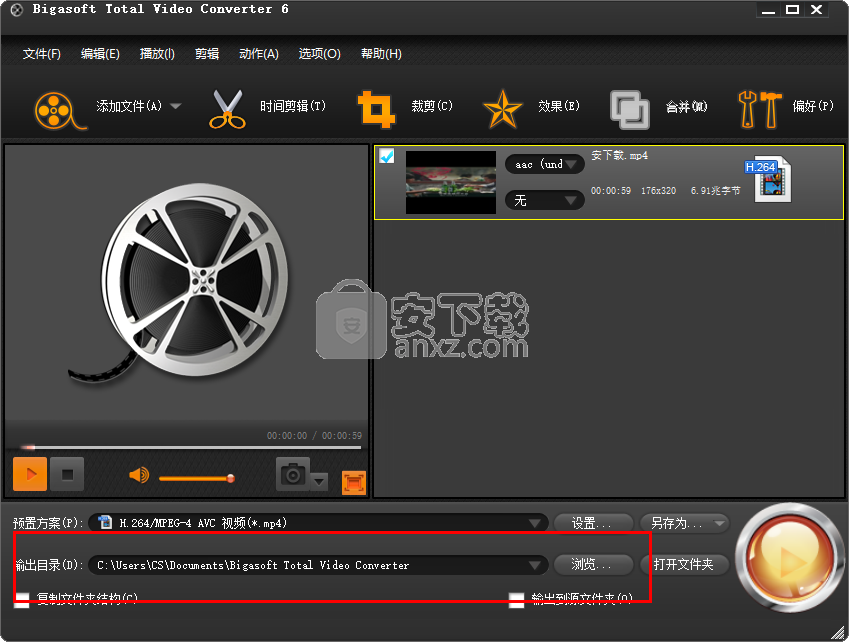
Task: Open the 编辑(E) menu
Action: [100, 54]
